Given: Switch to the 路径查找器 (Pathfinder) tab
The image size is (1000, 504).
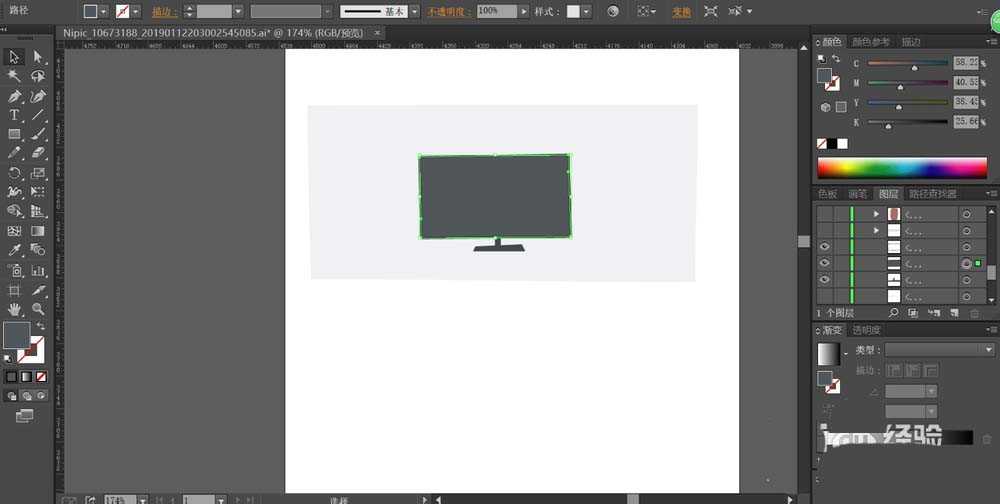Looking at the screenshot, I should pyautogui.click(x=931, y=194).
